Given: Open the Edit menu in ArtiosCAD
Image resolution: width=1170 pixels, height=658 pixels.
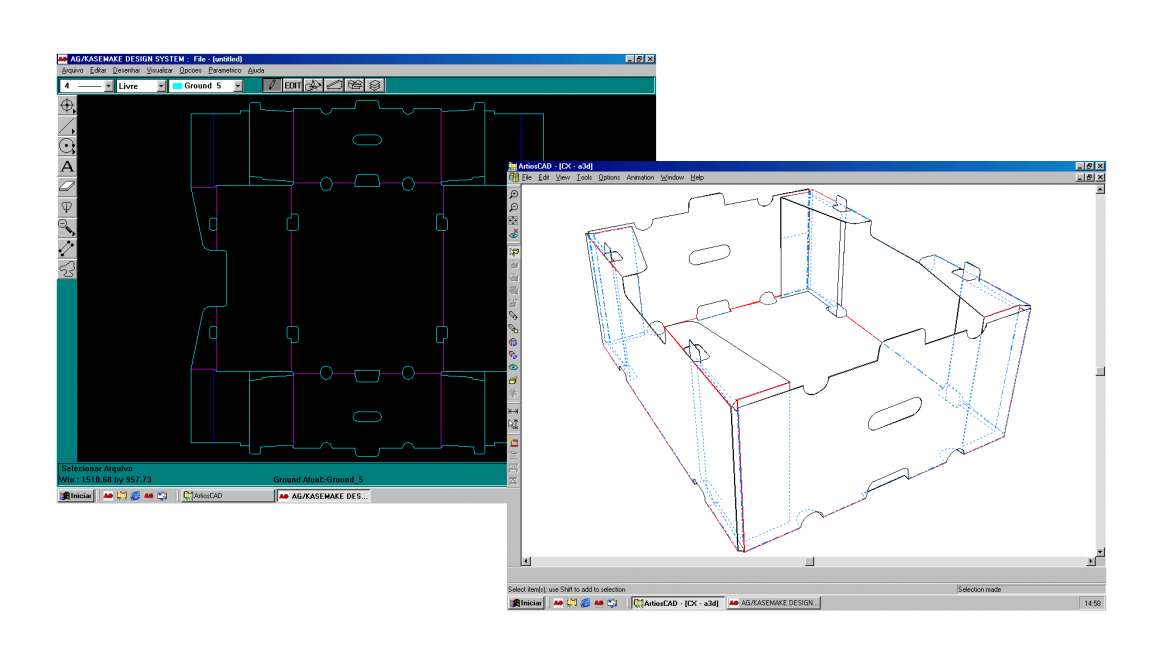Looking at the screenshot, I should point(544,178).
